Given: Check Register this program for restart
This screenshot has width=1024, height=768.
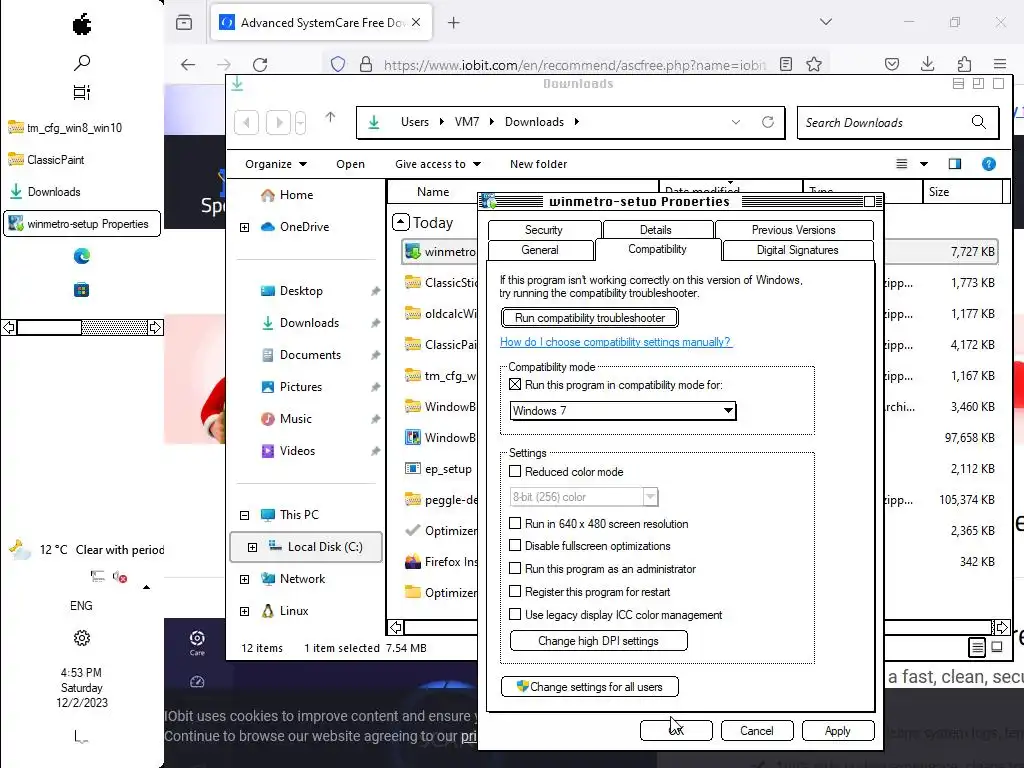Looking at the screenshot, I should 515,591.
